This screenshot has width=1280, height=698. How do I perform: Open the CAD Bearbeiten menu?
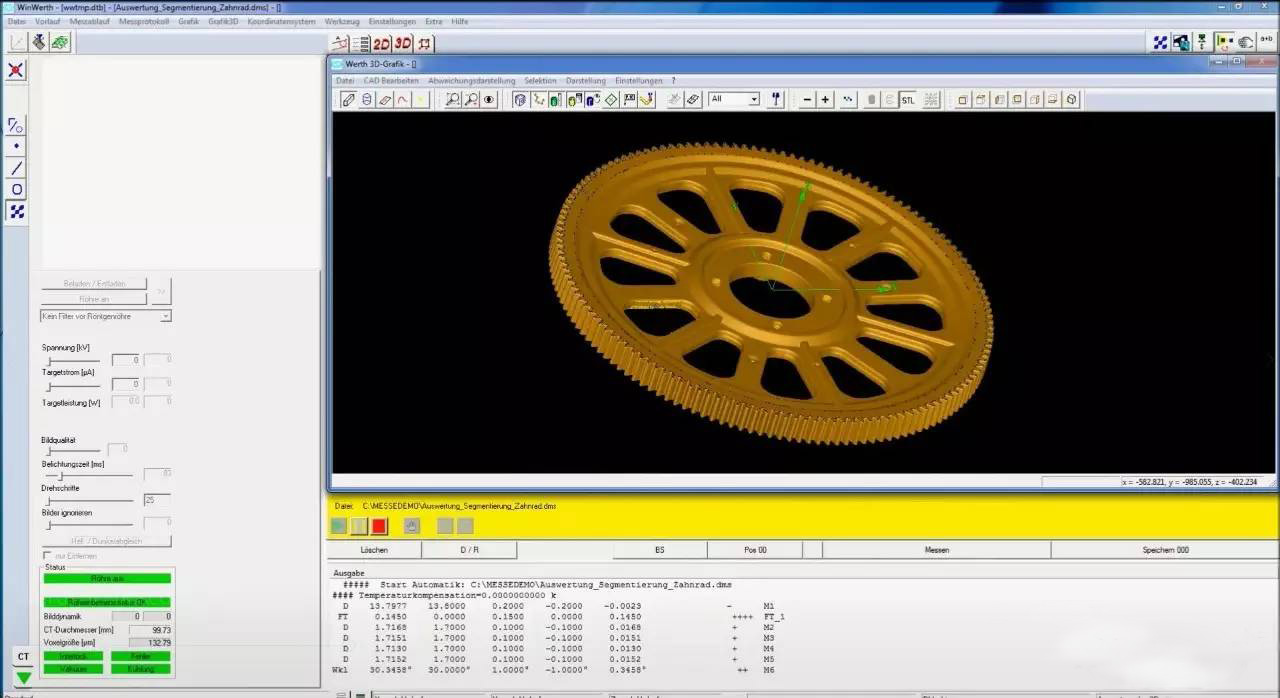coord(391,80)
